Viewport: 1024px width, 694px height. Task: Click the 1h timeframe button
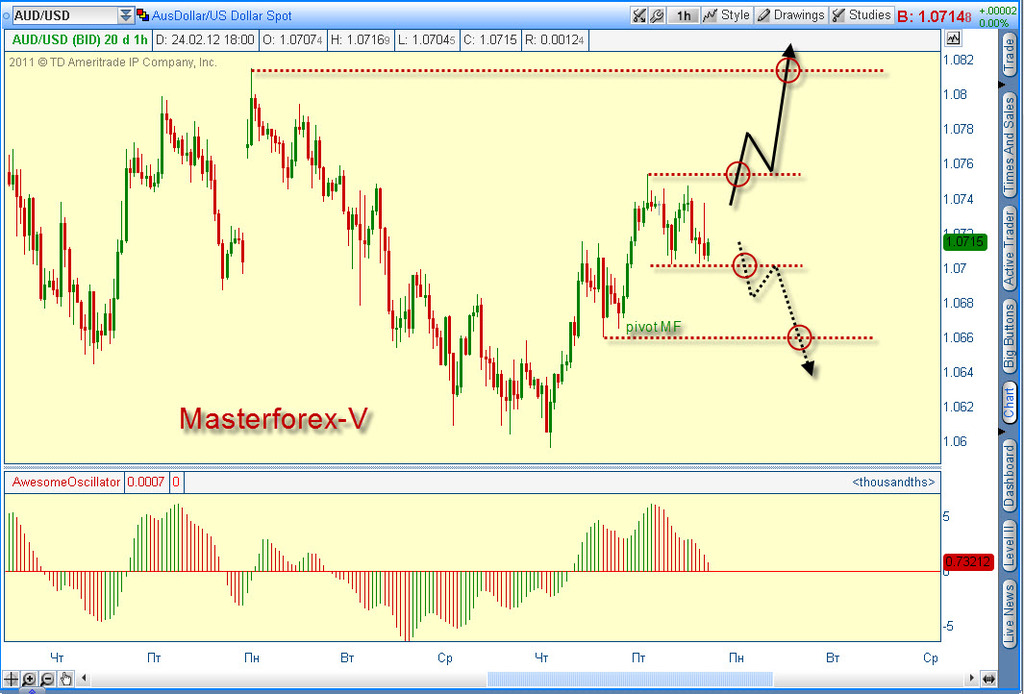point(684,15)
